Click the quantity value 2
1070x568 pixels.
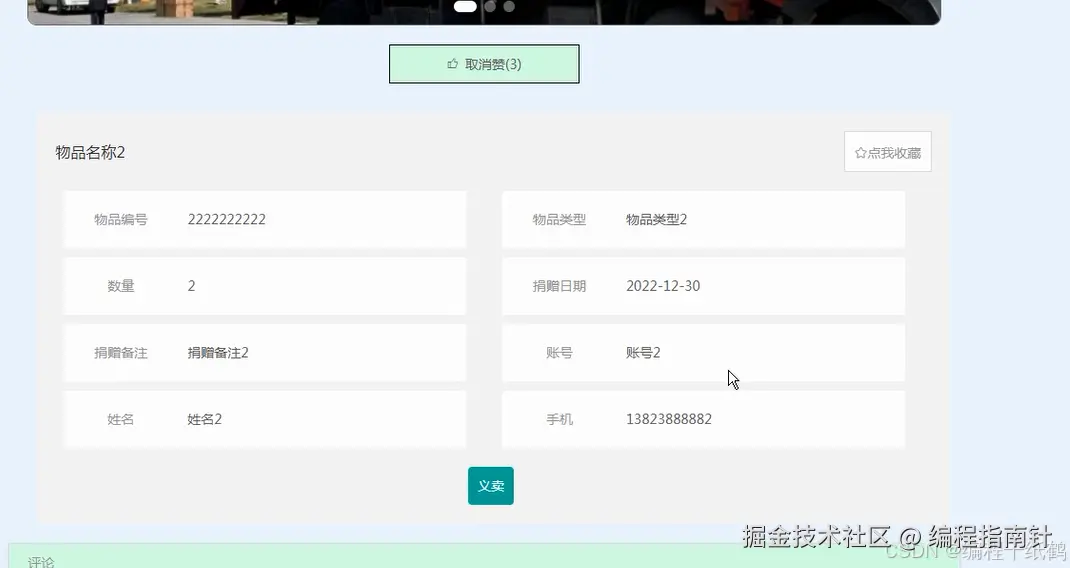click(192, 286)
